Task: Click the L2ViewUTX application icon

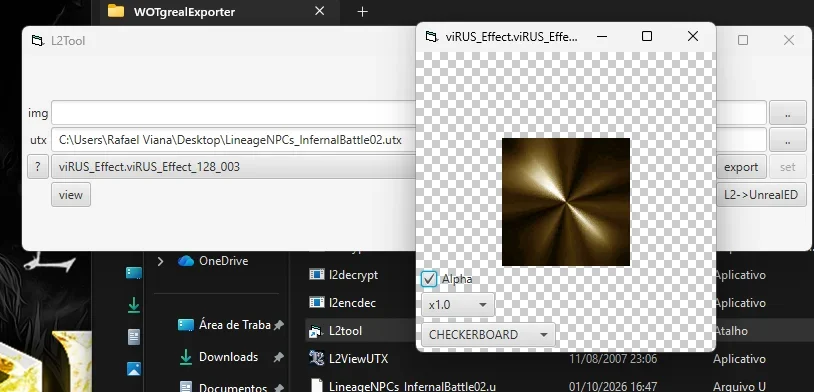Action: click(x=316, y=358)
